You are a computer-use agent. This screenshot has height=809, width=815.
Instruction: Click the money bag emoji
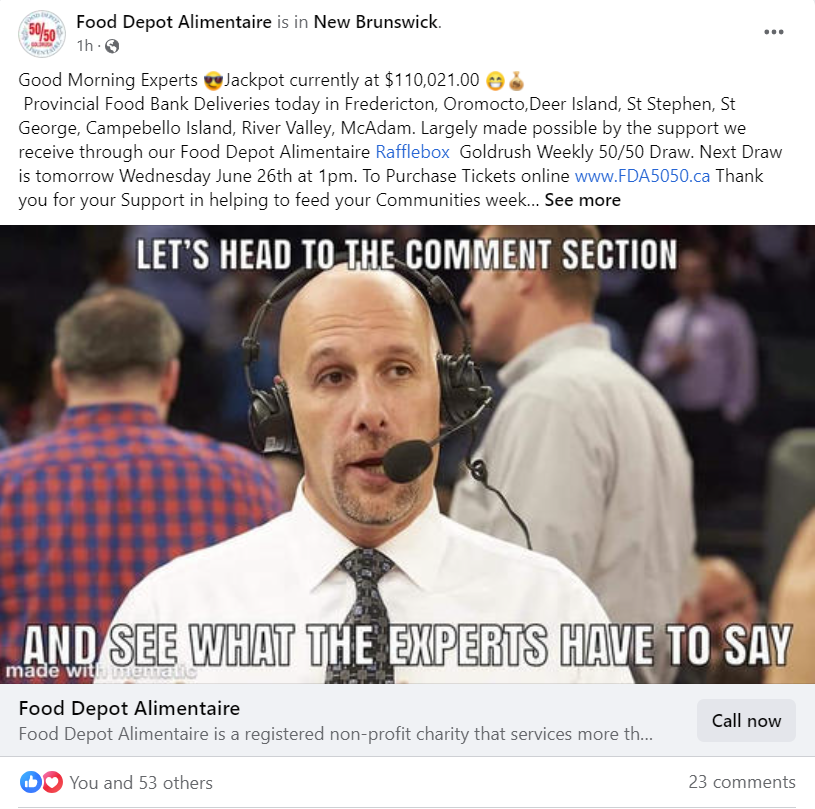click(516, 81)
